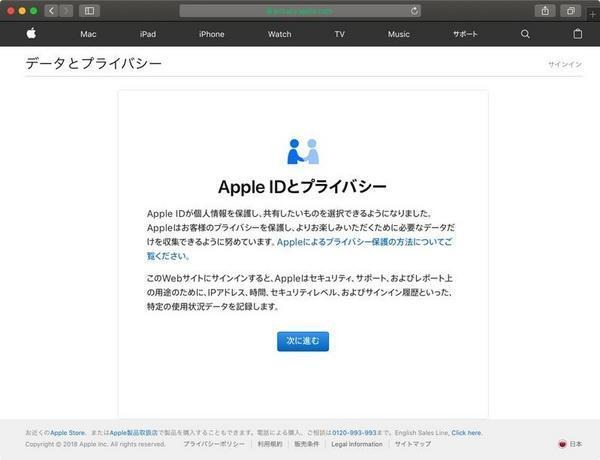600x460 pixels.
Task: Follow the Click here footer link
Action: [466, 433]
